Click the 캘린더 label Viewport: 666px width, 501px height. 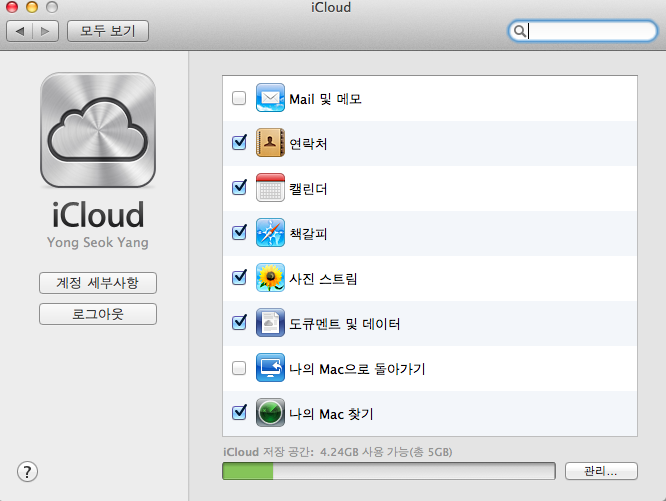[x=308, y=189]
